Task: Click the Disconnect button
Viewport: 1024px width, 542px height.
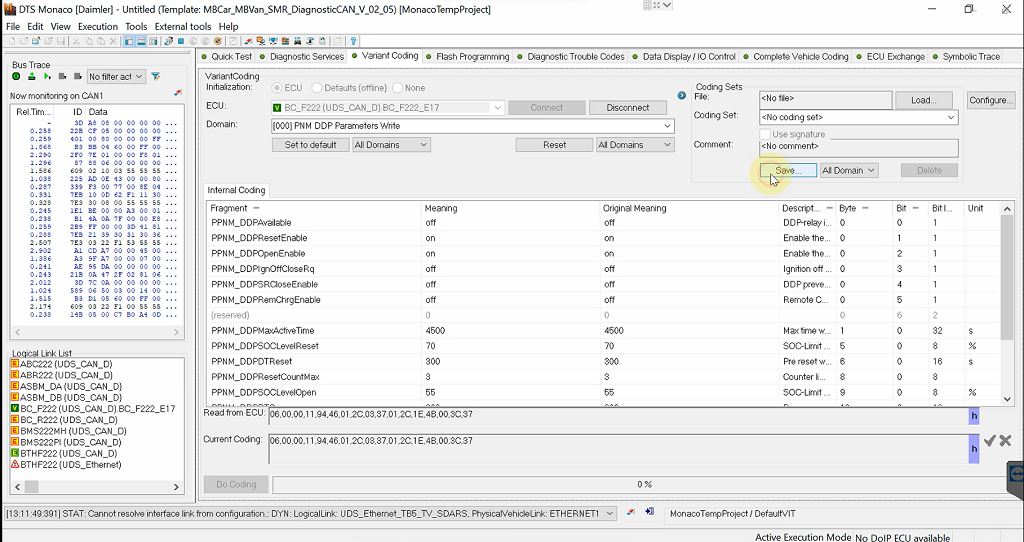Action: pos(627,107)
